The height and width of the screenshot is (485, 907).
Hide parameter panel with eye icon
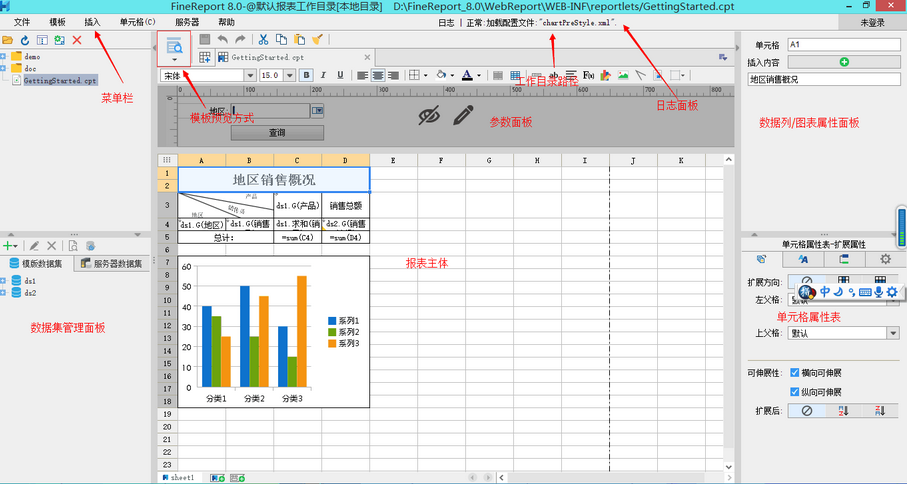point(429,115)
